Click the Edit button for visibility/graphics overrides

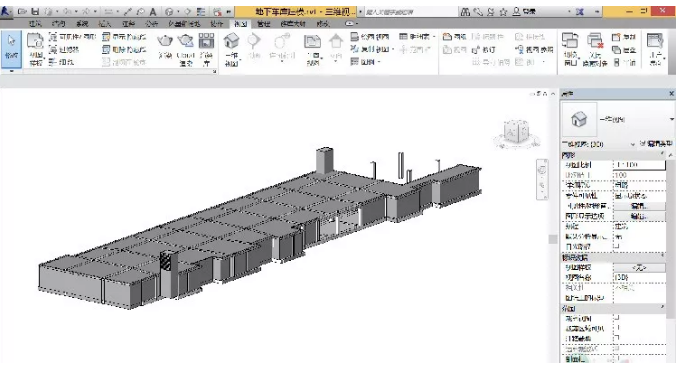point(639,206)
